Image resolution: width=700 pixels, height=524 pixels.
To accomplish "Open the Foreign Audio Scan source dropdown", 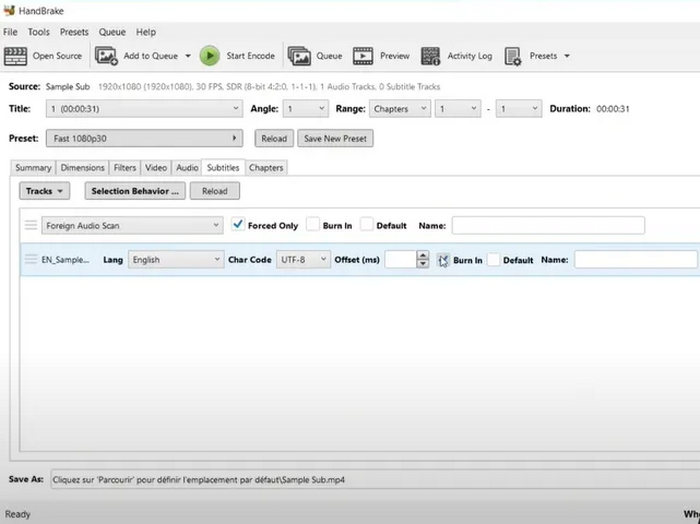I will (132, 225).
